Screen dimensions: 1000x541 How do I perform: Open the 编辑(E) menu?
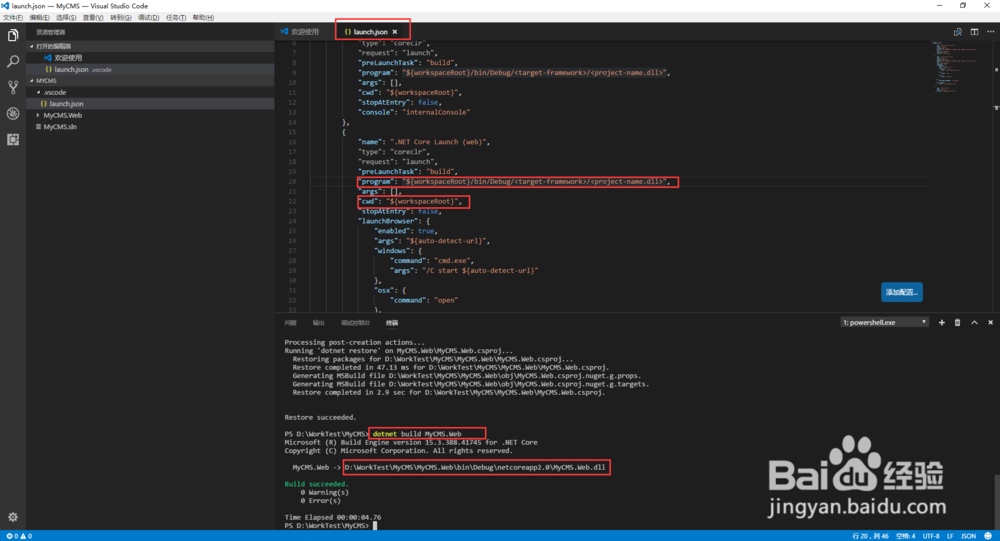40,18
